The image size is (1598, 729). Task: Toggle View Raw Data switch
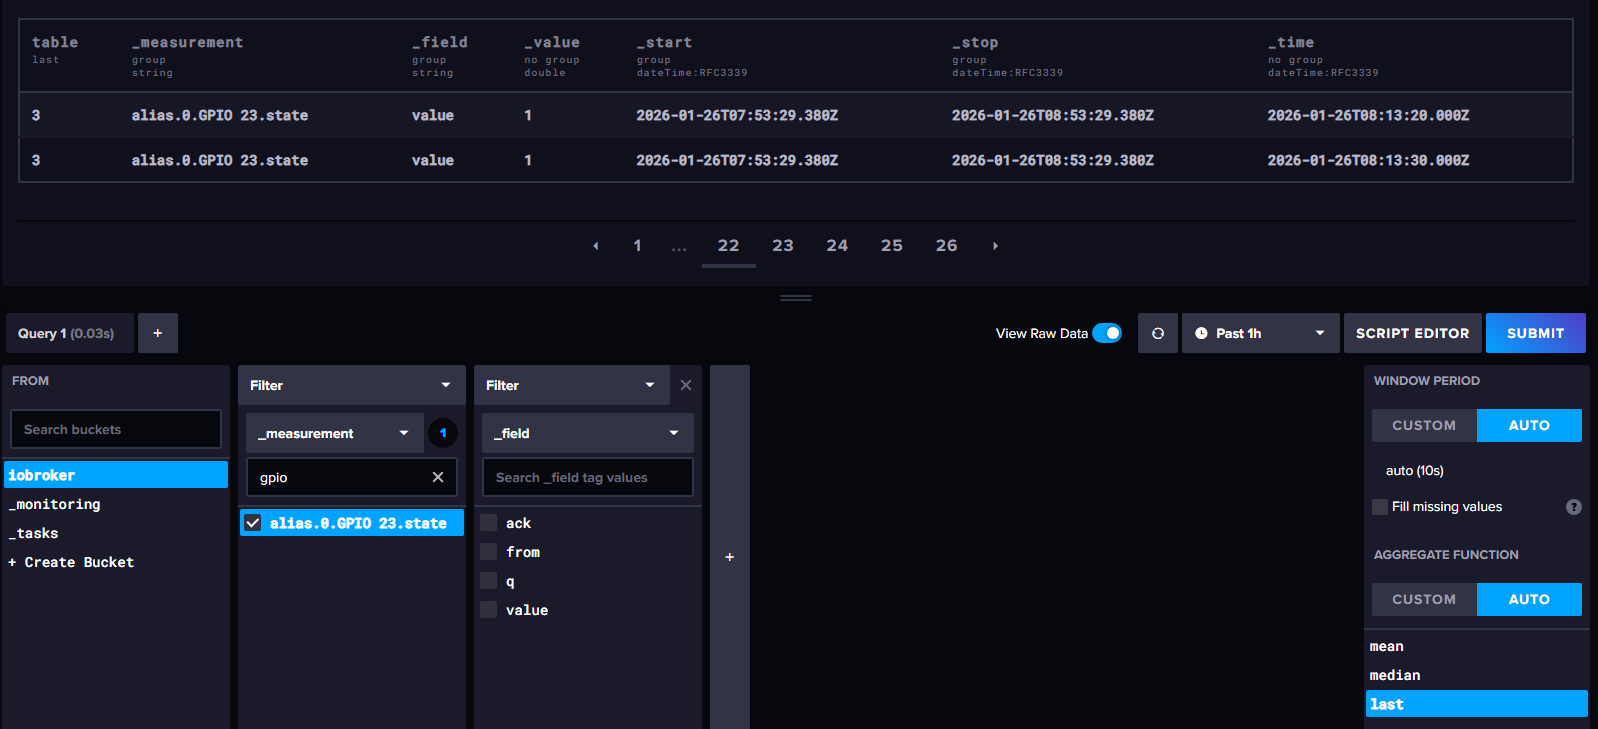click(1107, 333)
